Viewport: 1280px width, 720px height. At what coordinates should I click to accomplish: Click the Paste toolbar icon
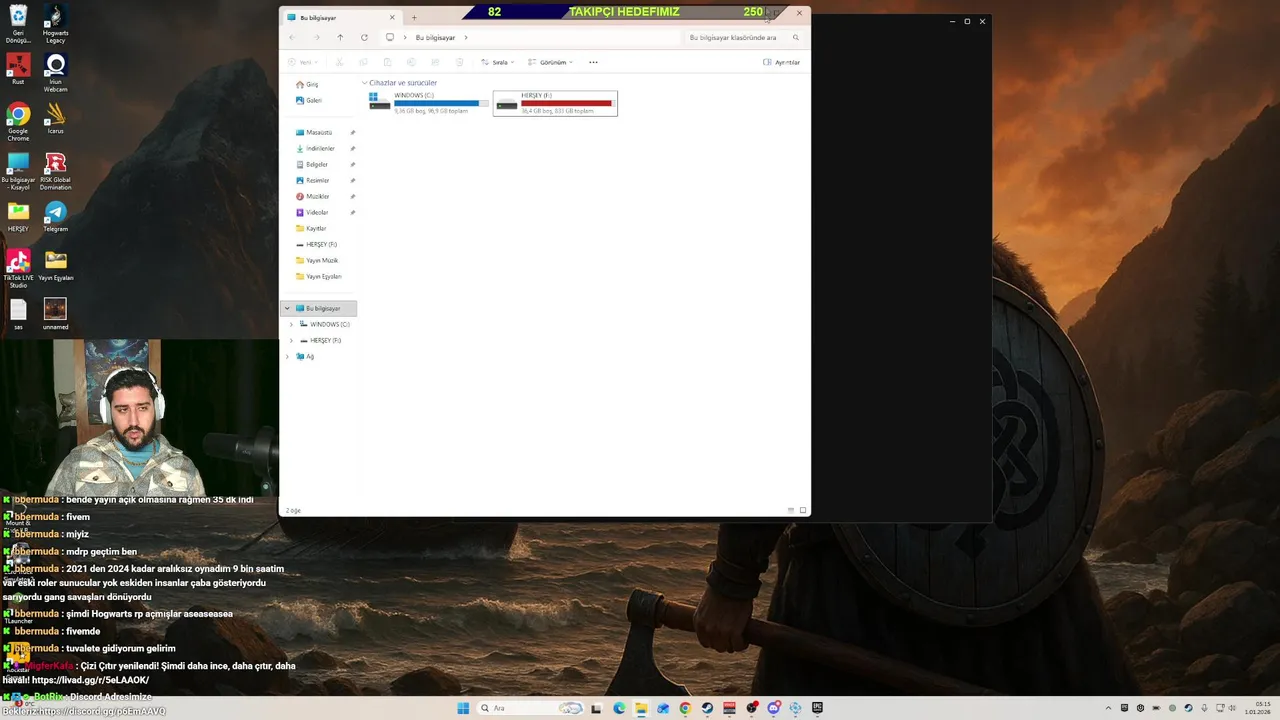pyautogui.click(x=388, y=62)
